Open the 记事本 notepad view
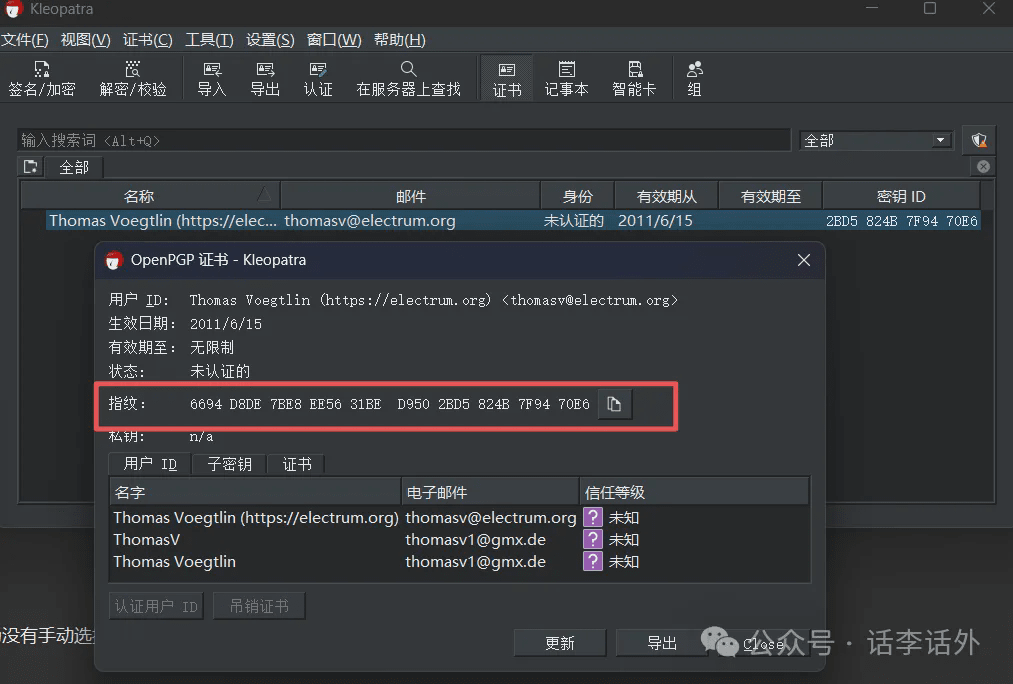 (x=566, y=78)
